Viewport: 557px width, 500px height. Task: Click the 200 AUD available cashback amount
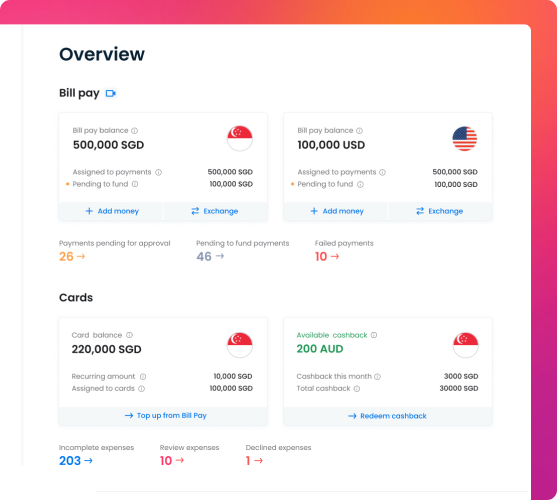pyautogui.click(x=320, y=349)
